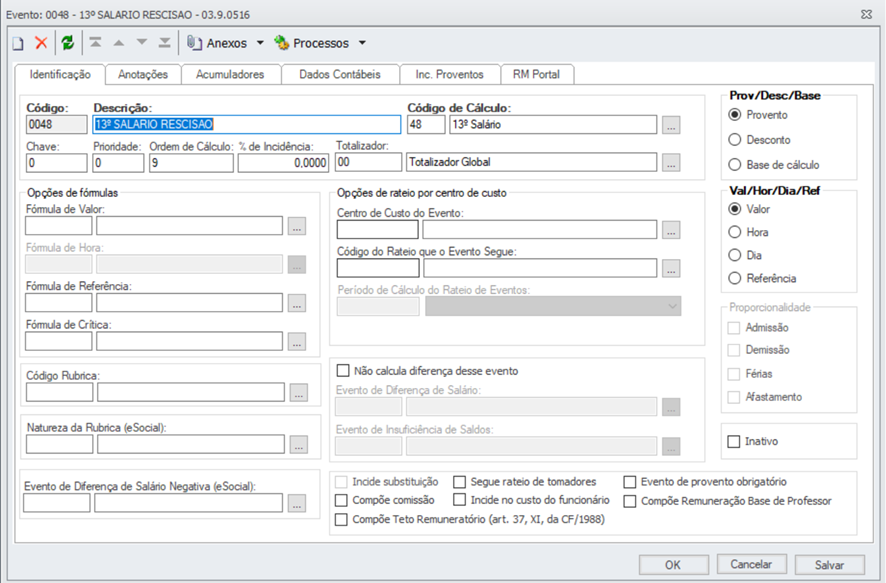Image resolution: width=886 pixels, height=583 pixels.
Task: Open lookup for Código de Cálculo
Action: pyautogui.click(x=671, y=125)
